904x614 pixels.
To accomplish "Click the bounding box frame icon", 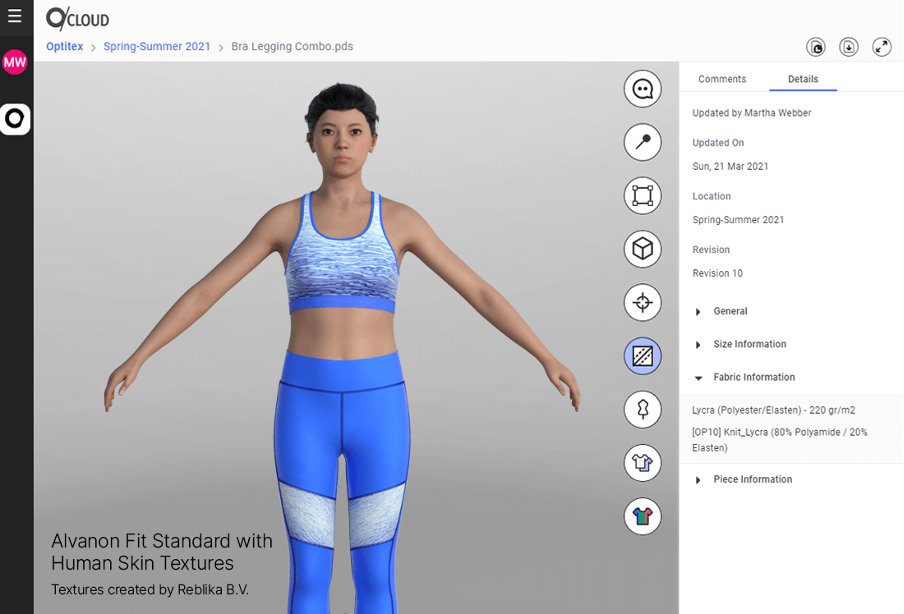I will [642, 195].
